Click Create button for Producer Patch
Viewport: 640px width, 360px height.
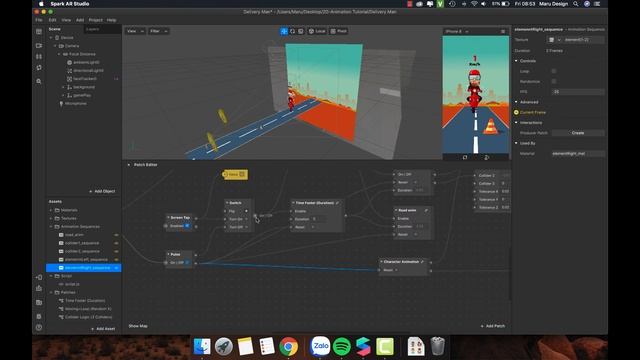(x=578, y=133)
